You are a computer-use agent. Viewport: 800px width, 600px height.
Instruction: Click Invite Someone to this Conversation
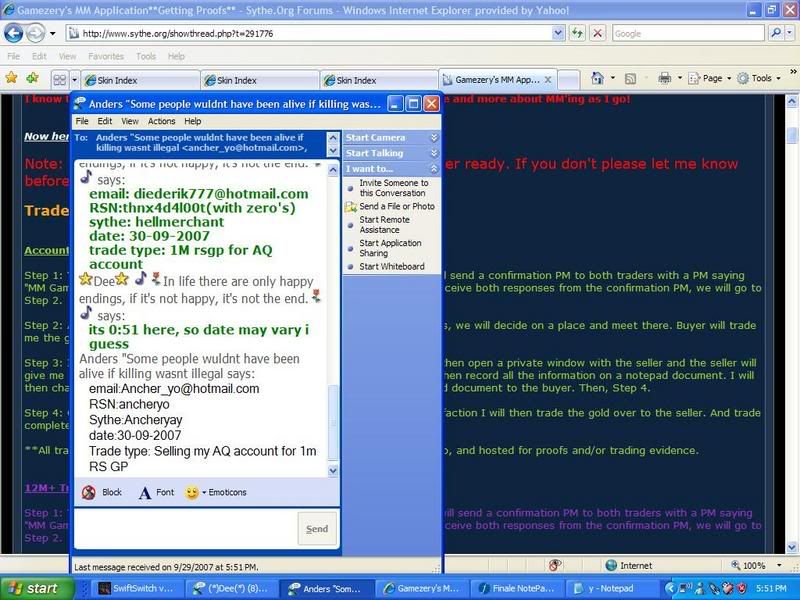pyautogui.click(x=393, y=188)
